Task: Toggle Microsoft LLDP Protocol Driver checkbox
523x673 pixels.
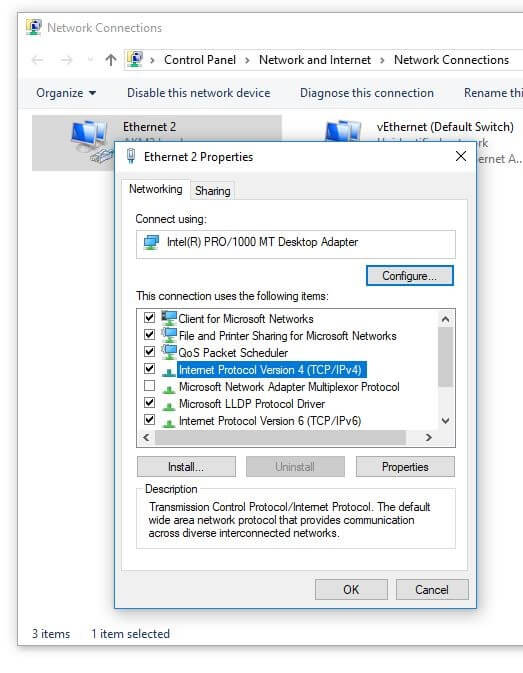Action: 149,403
